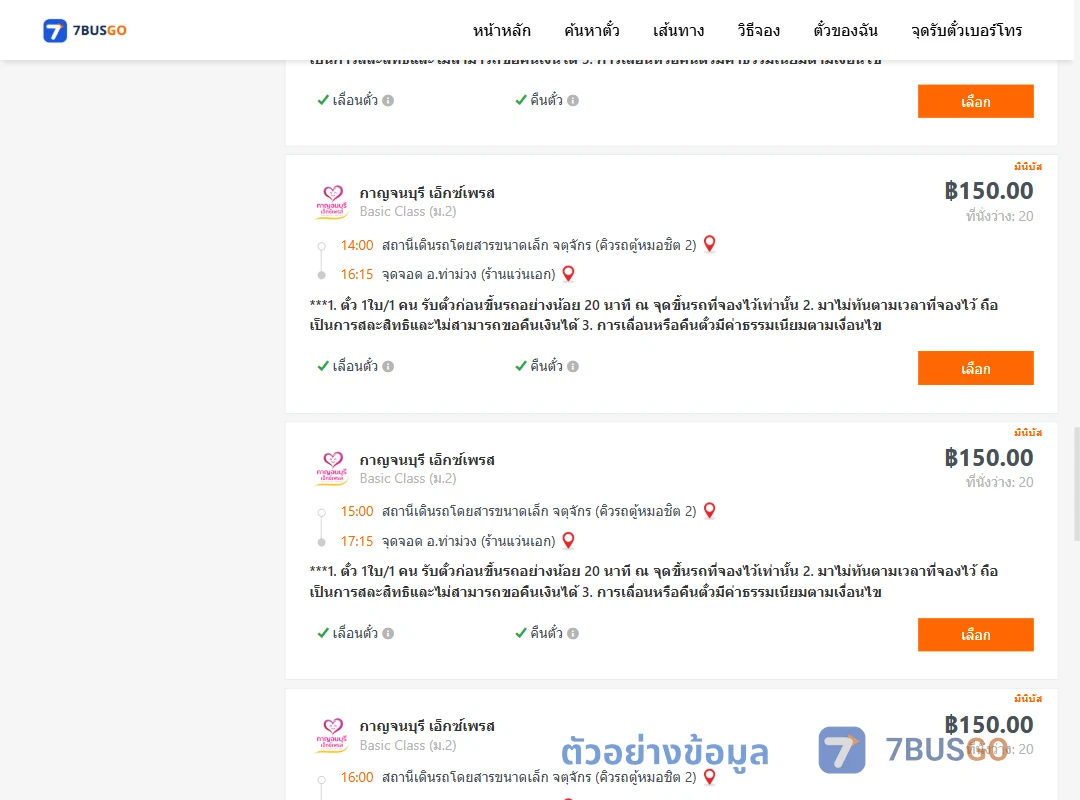
Task: Click เลื่อนตั๋ว info icon in topmost card
Action: coord(388,101)
